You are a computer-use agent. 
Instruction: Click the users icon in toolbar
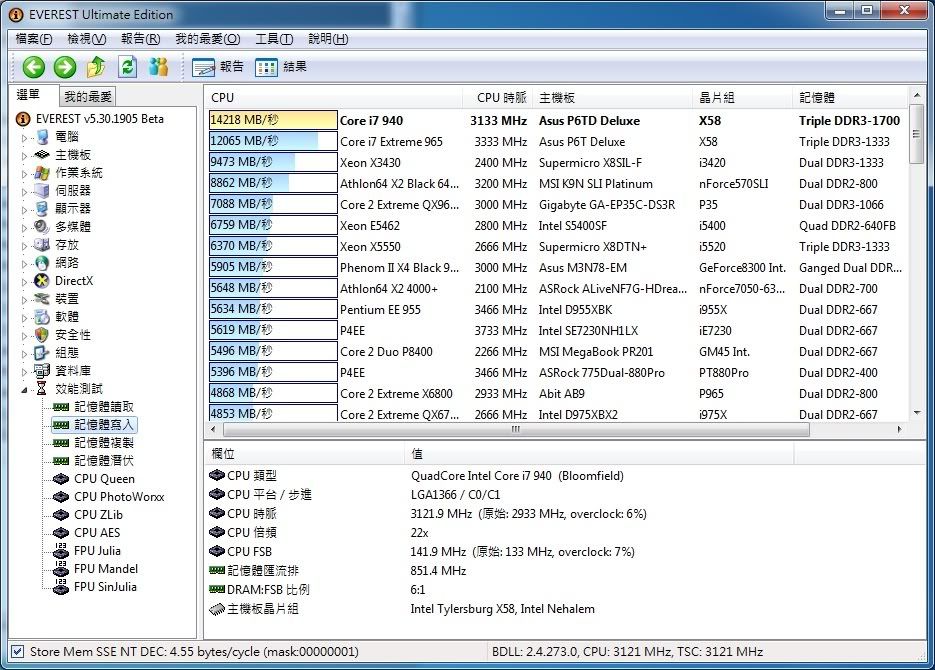(159, 67)
